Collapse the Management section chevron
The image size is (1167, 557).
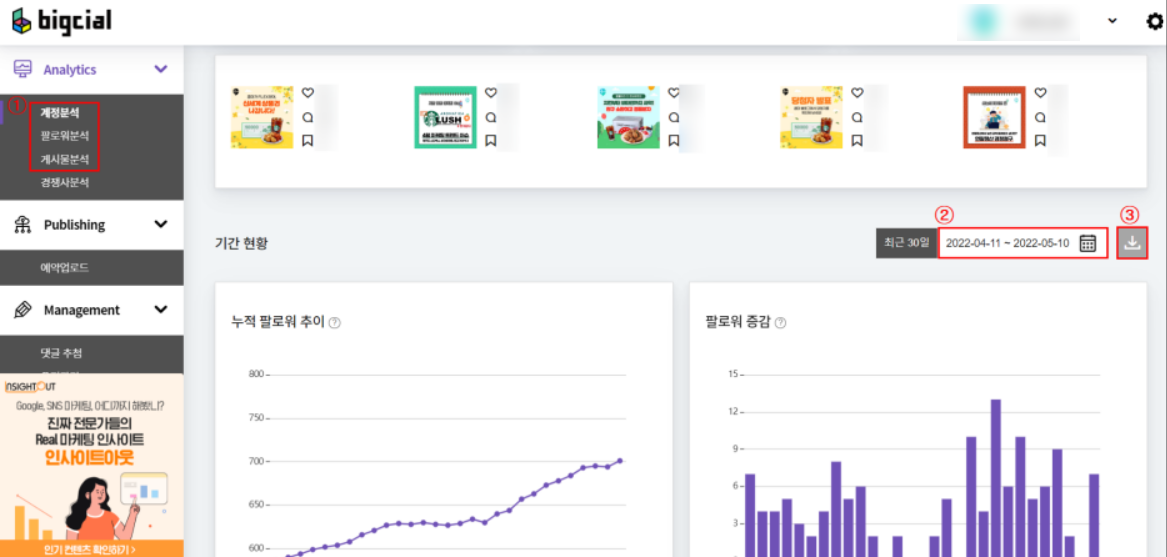[161, 309]
